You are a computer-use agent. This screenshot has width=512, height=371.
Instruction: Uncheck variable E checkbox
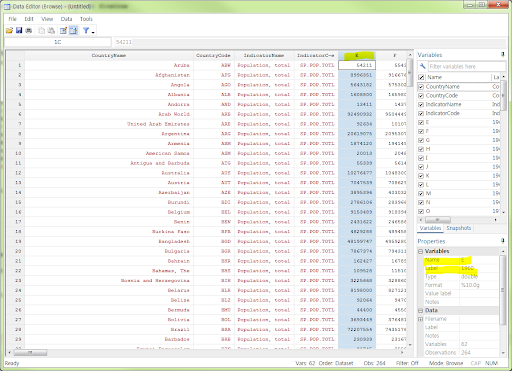pyautogui.click(x=421, y=122)
